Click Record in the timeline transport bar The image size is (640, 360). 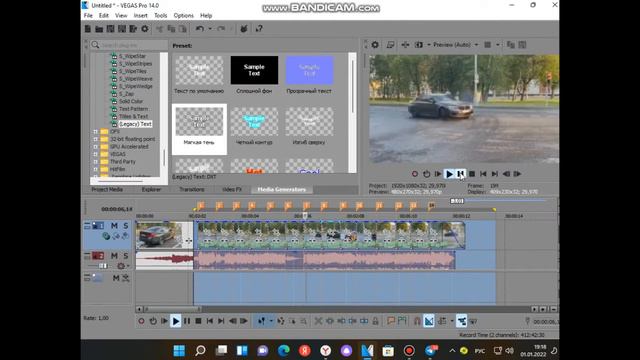(141, 321)
